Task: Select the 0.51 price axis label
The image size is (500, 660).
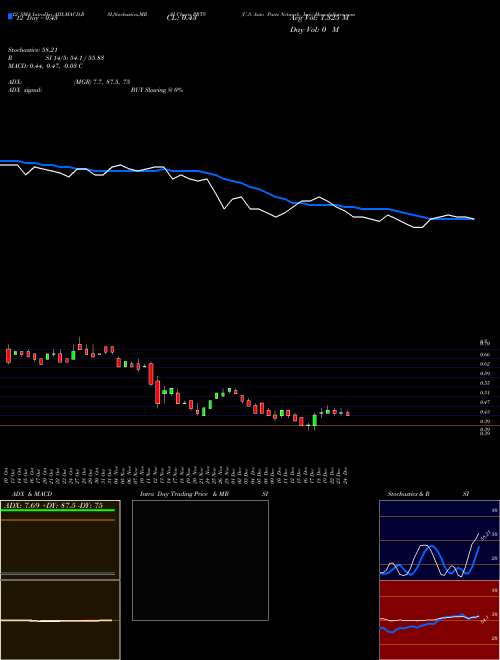Action: [485, 393]
